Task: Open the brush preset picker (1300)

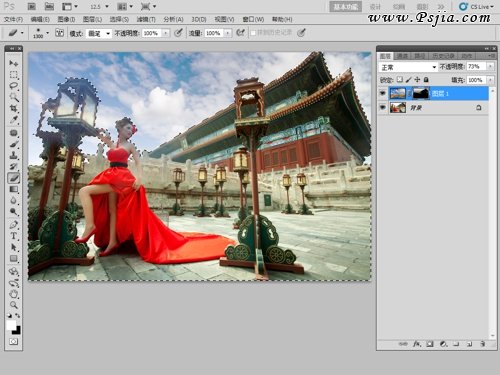Action: tap(41, 33)
